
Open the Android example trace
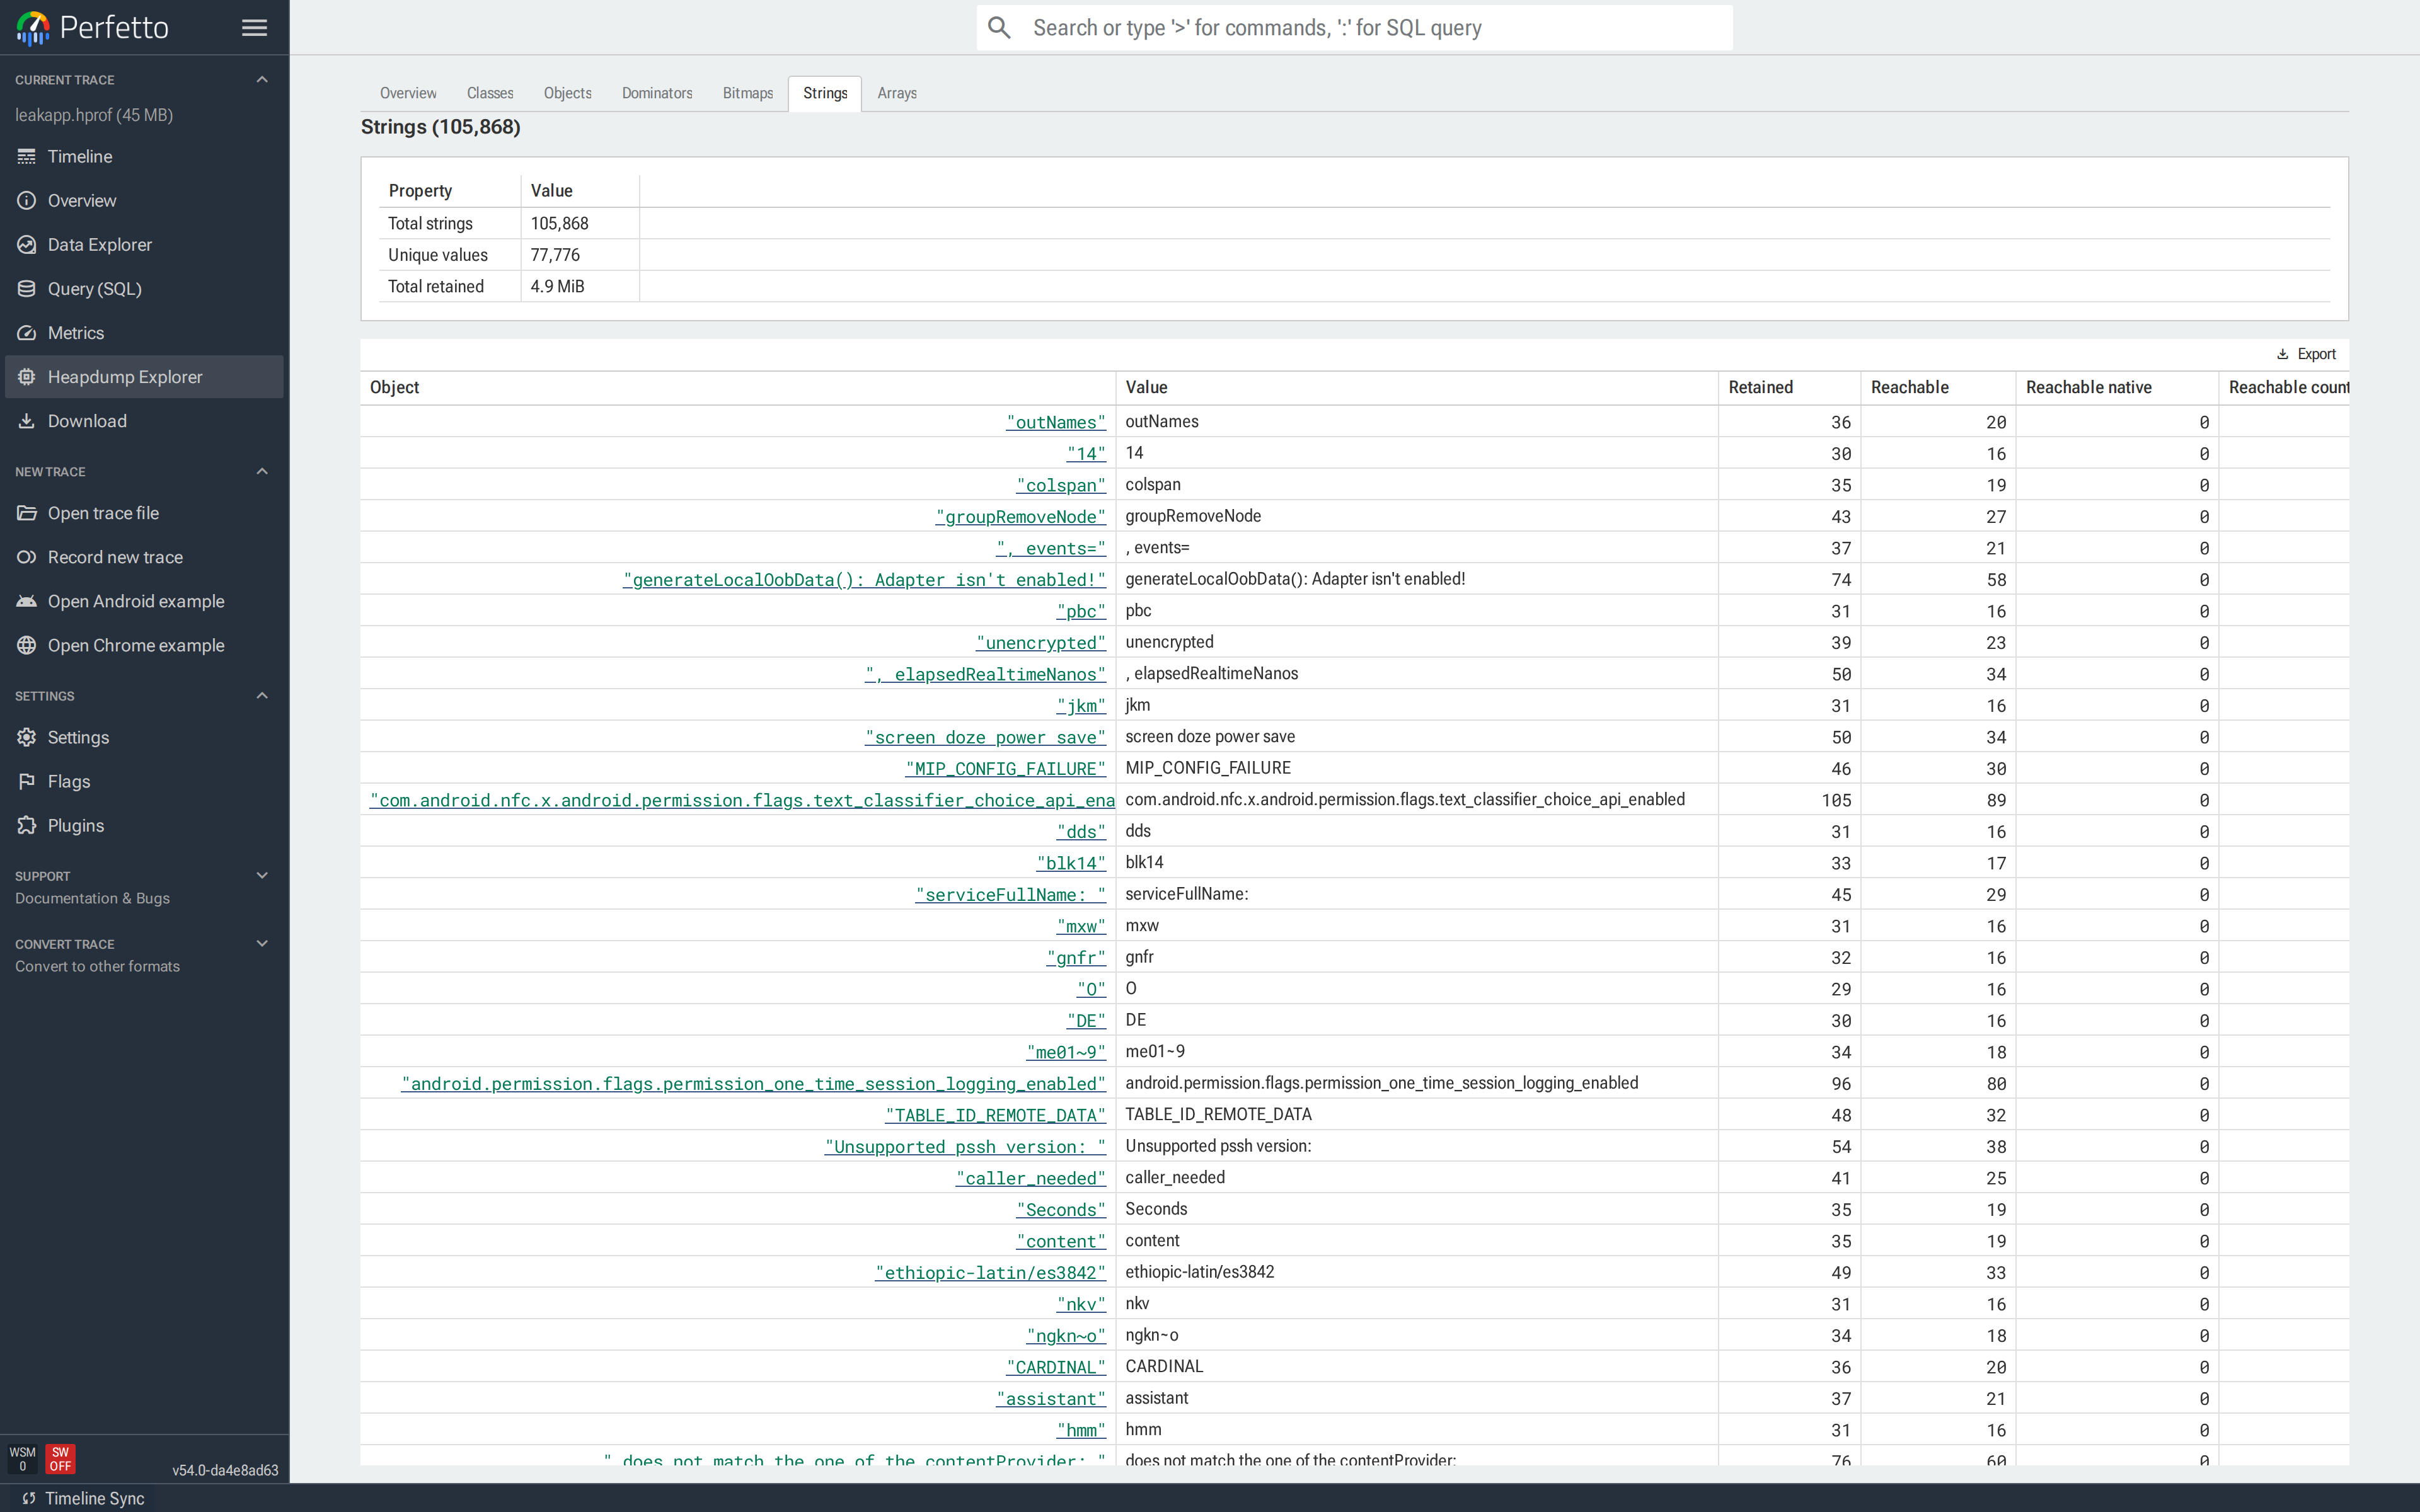click(x=136, y=601)
